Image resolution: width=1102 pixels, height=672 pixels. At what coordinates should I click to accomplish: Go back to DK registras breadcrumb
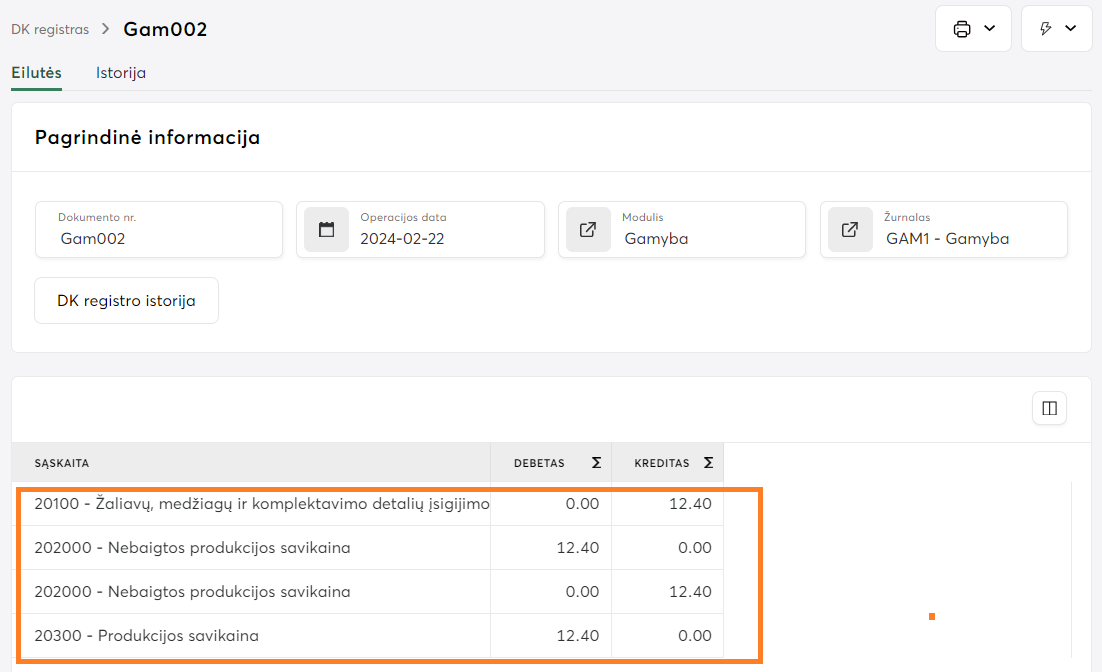point(50,30)
